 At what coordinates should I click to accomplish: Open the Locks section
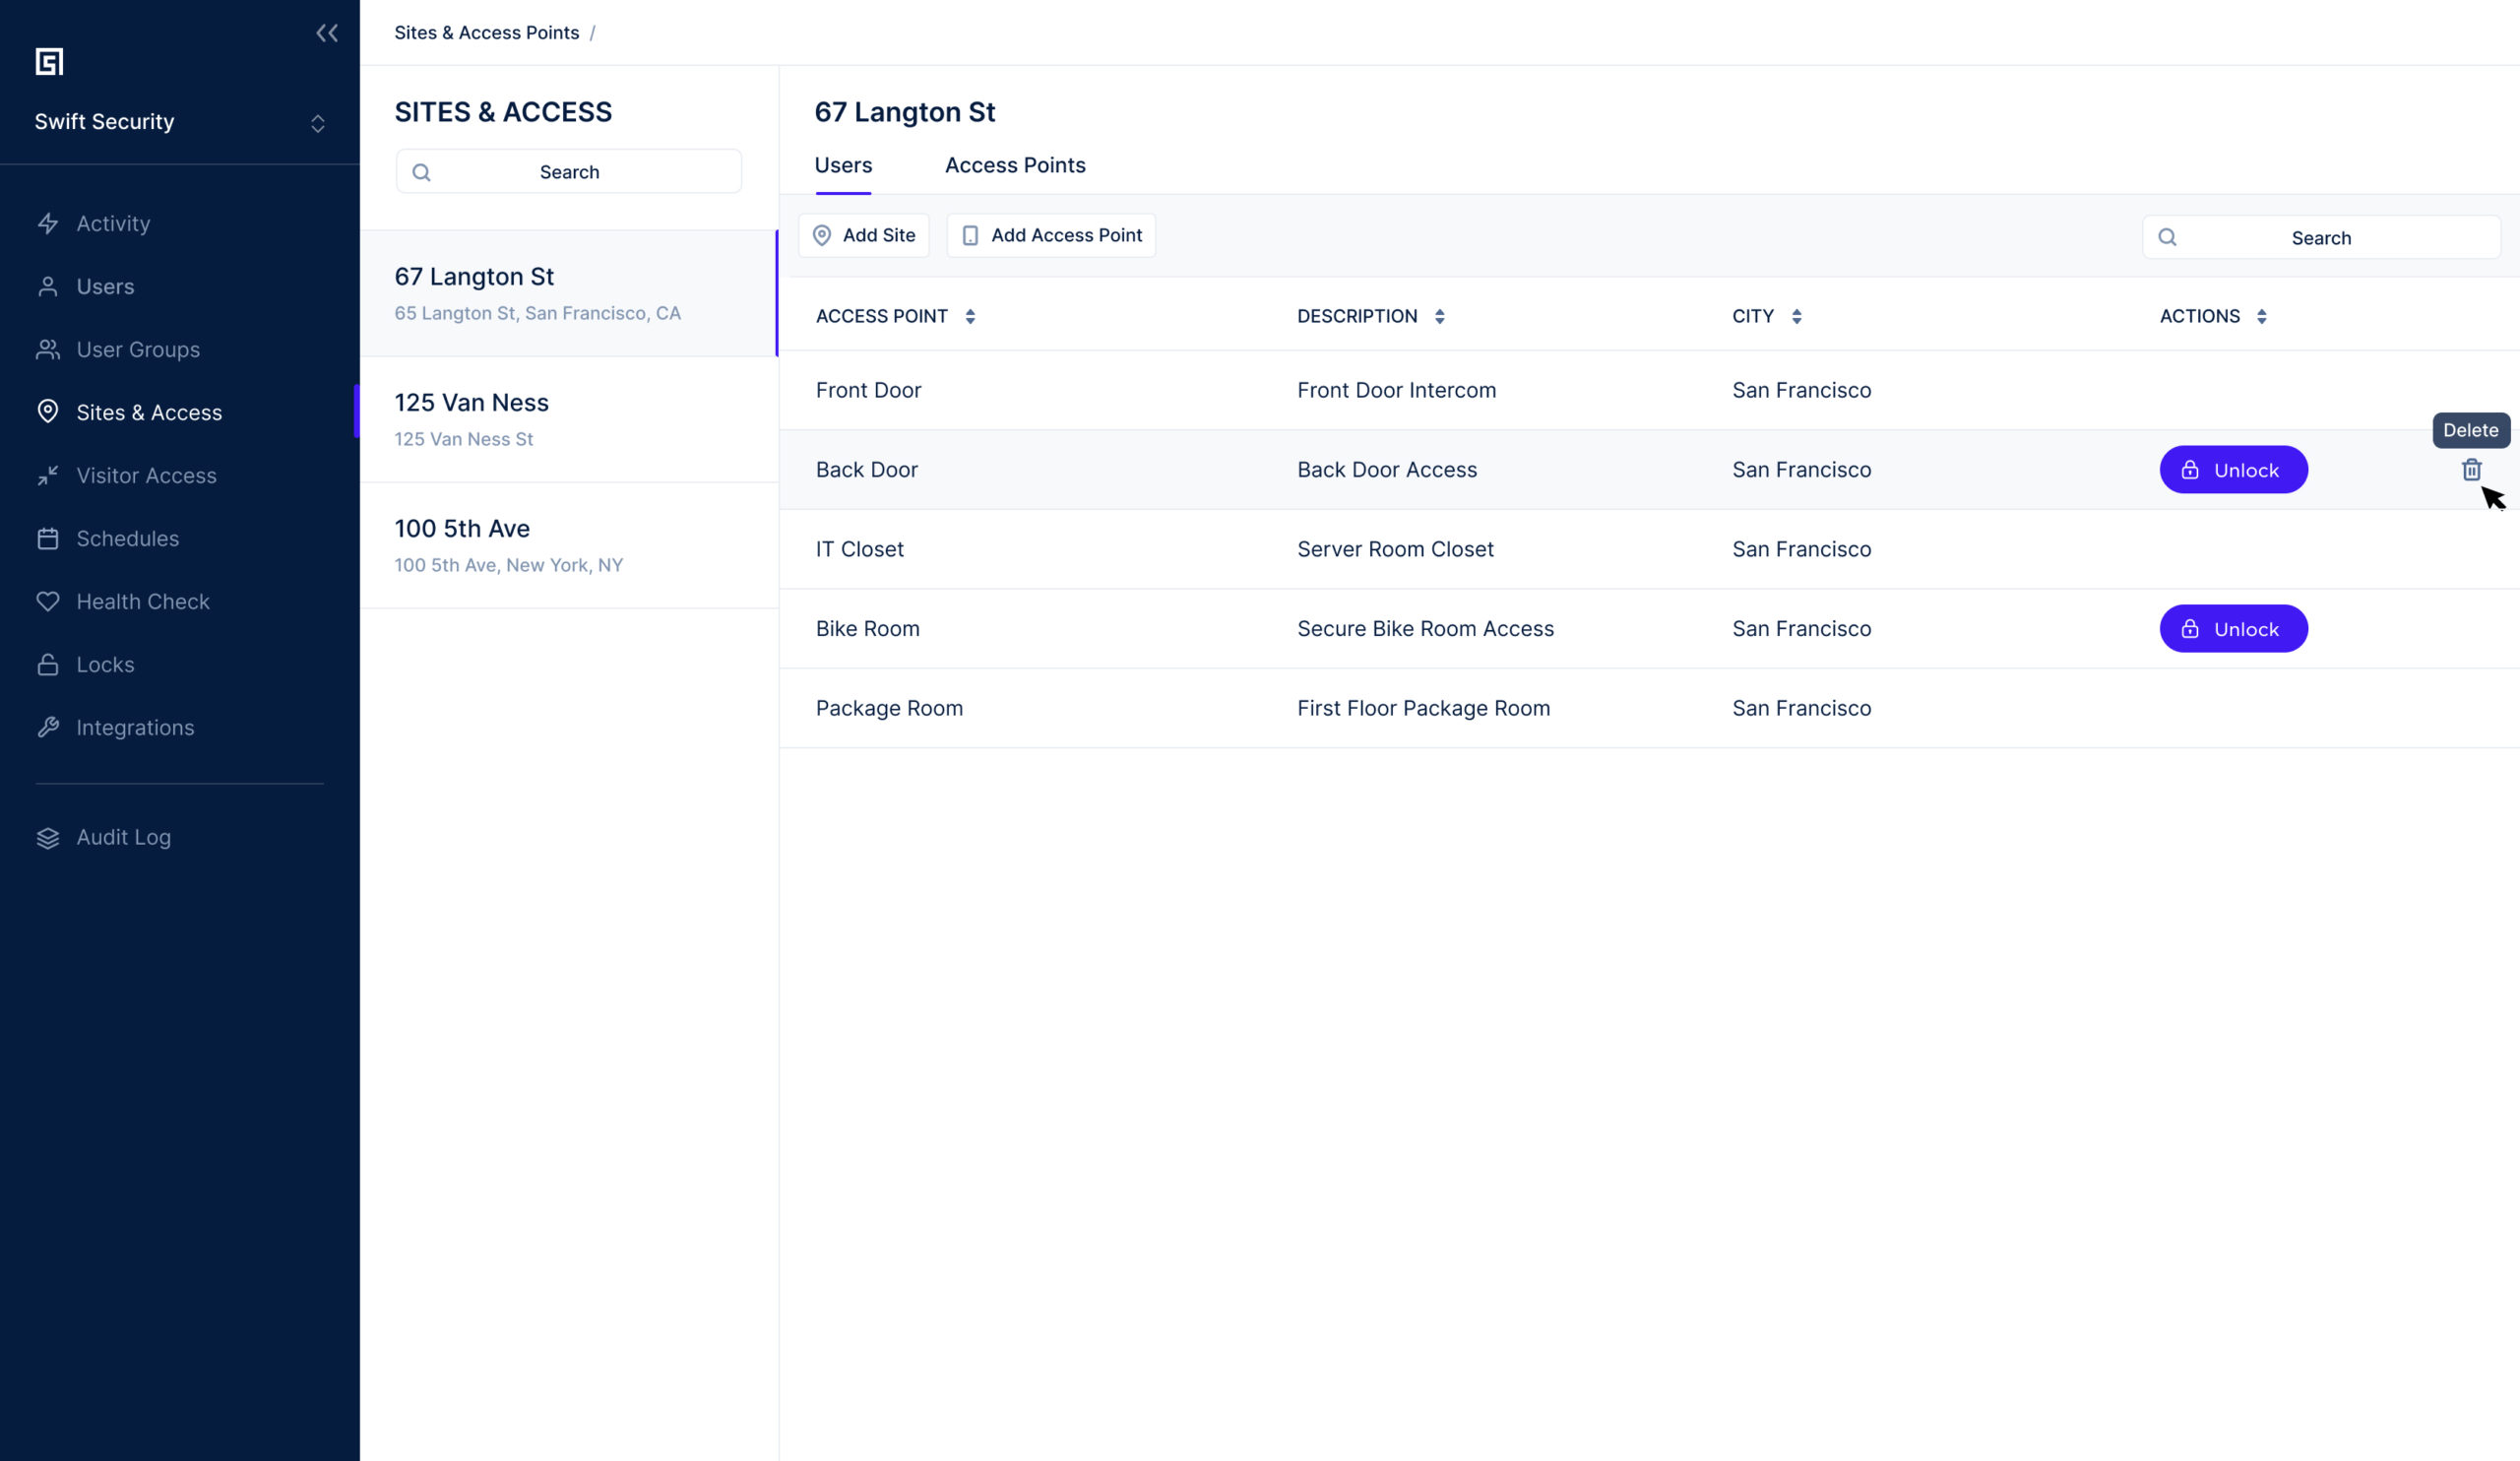[105, 664]
